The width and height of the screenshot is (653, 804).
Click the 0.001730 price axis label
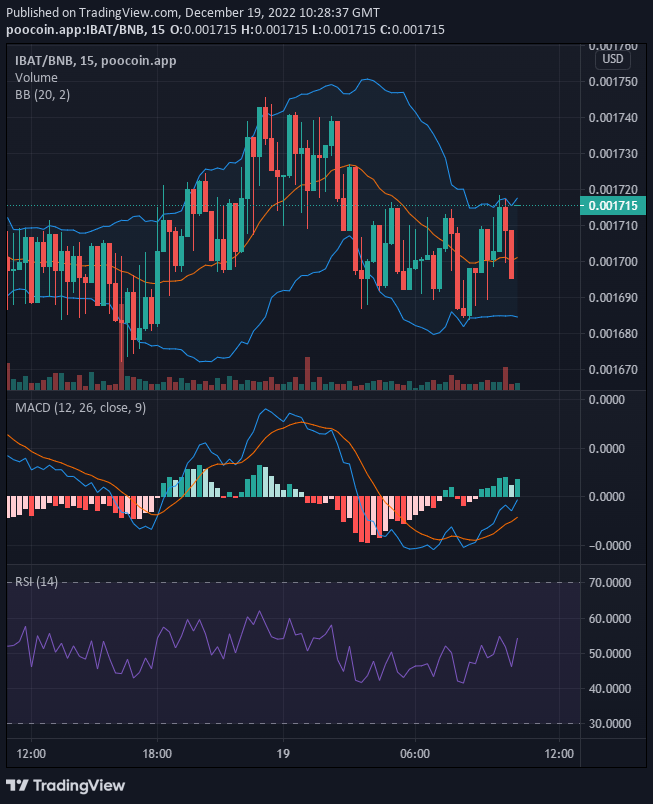pos(613,153)
